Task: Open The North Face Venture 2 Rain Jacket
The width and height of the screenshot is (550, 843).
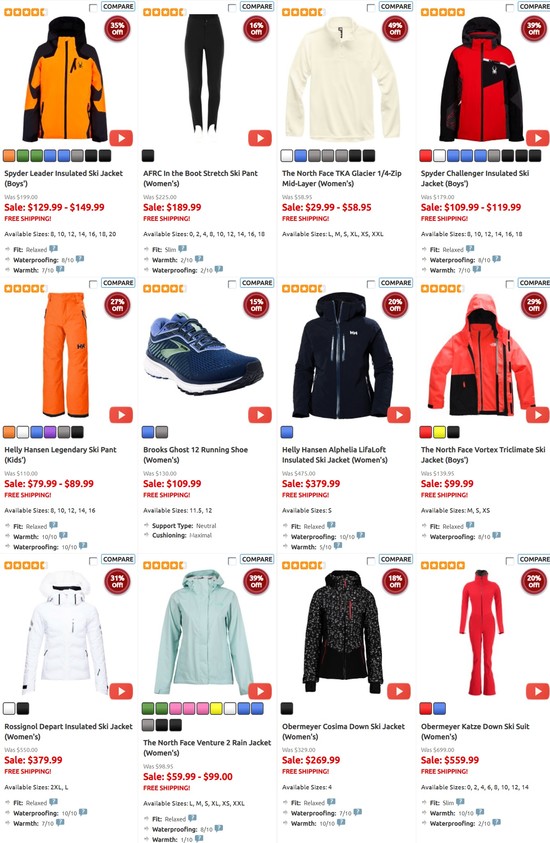Action: click(206, 747)
